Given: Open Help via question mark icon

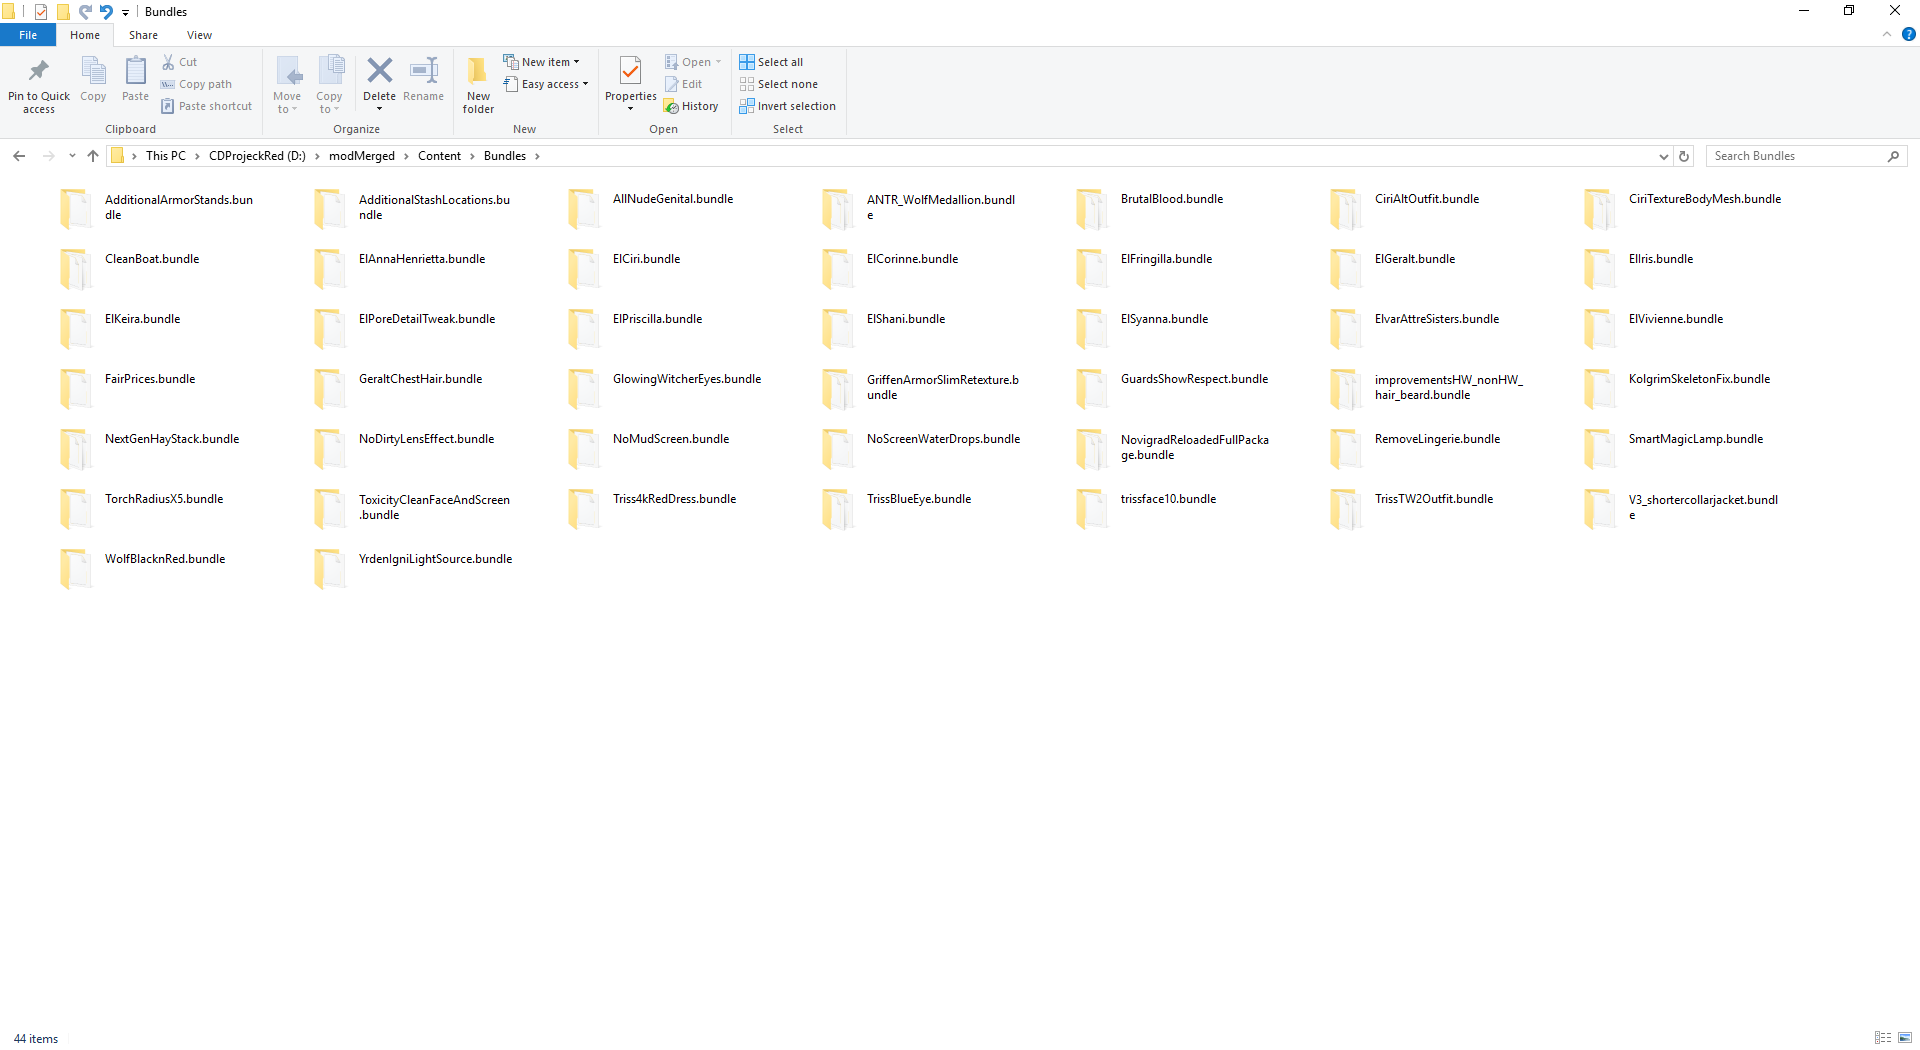Looking at the screenshot, I should (1908, 34).
